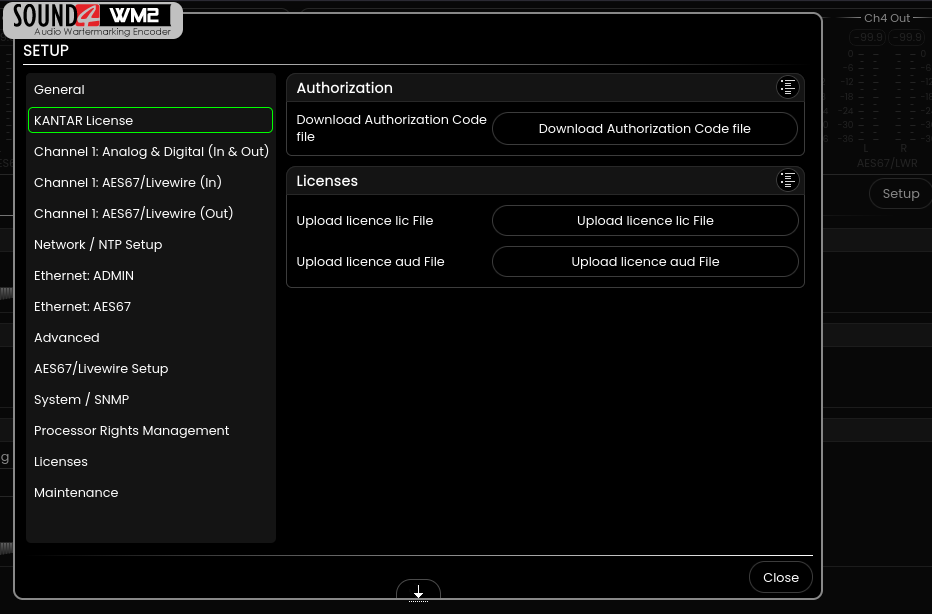Click the SETUP dialog title
Screen dimensions: 932x614
(46, 51)
